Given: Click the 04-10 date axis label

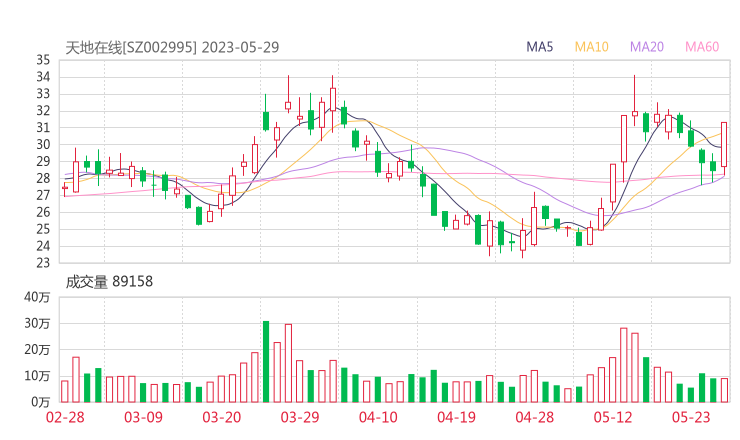Looking at the screenshot, I should pyautogui.click(x=378, y=417).
